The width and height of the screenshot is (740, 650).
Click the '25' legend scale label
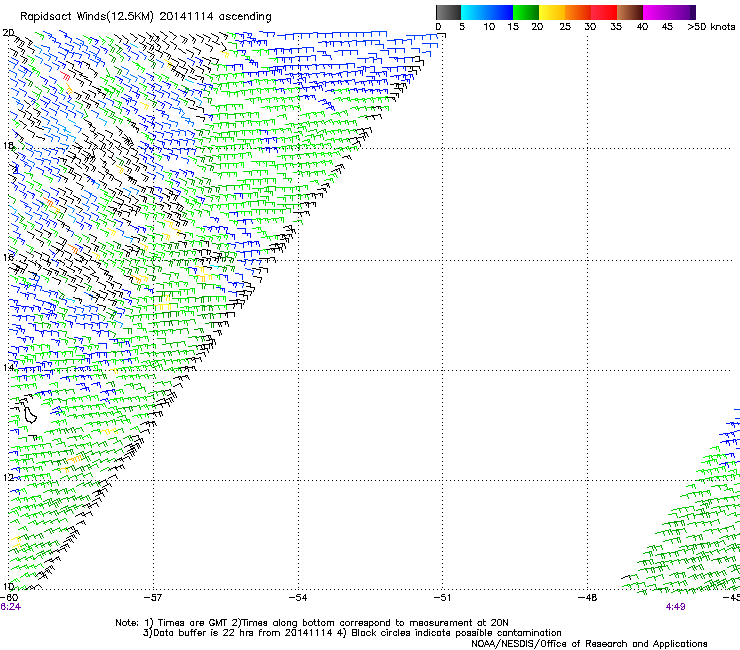[565, 26]
